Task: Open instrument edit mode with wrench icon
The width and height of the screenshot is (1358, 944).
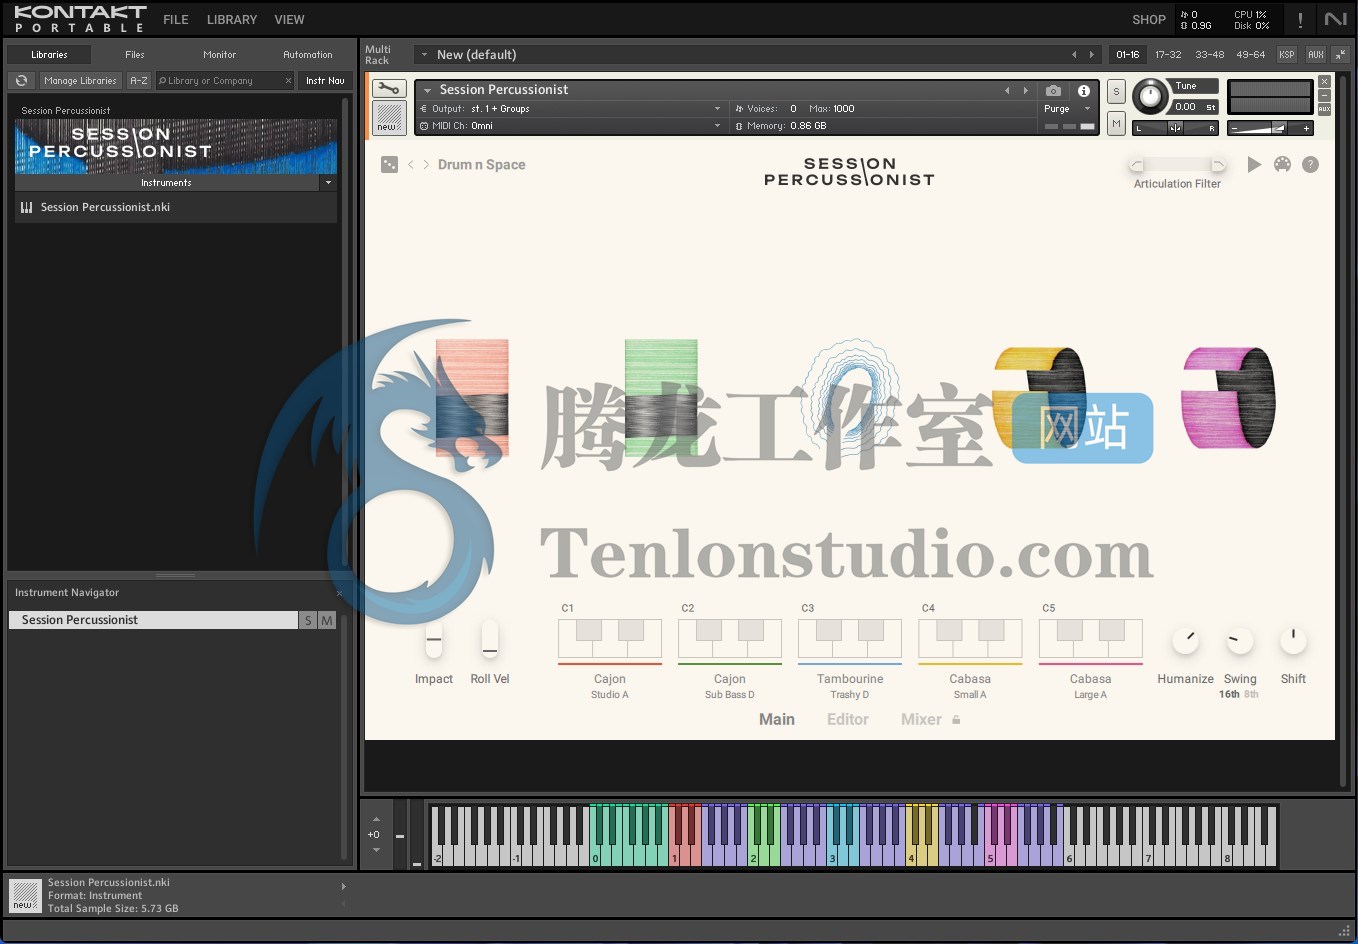Action: click(x=389, y=89)
